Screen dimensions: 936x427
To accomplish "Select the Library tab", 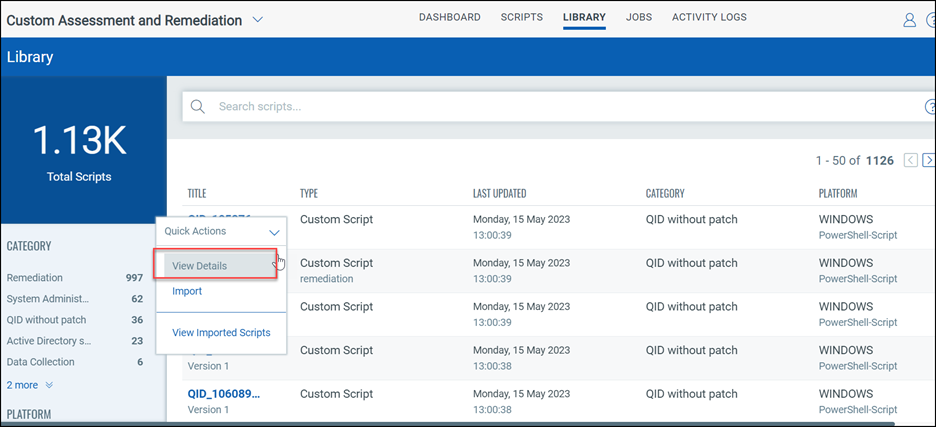I will (x=584, y=17).
